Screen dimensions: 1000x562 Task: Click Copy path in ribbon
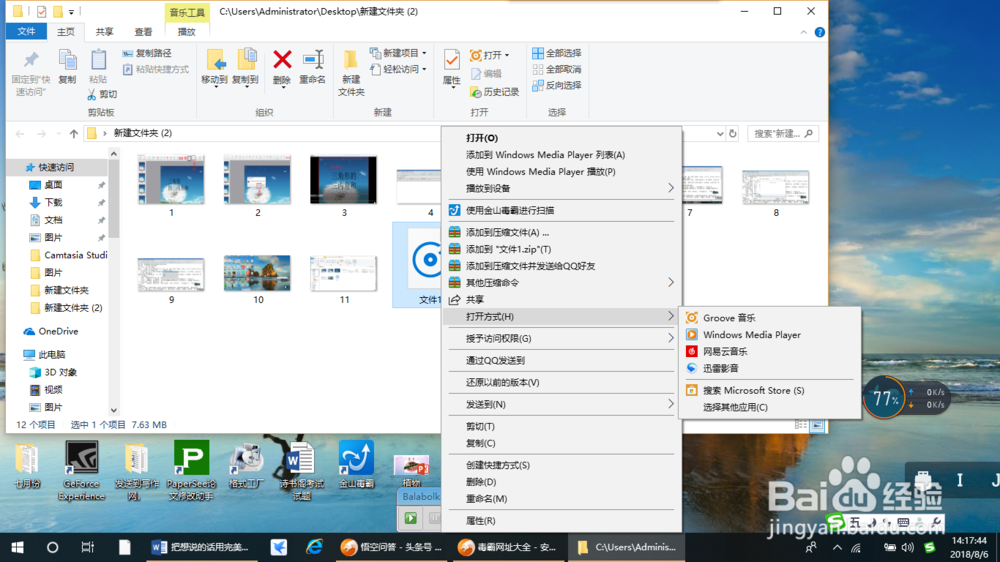coord(147,53)
